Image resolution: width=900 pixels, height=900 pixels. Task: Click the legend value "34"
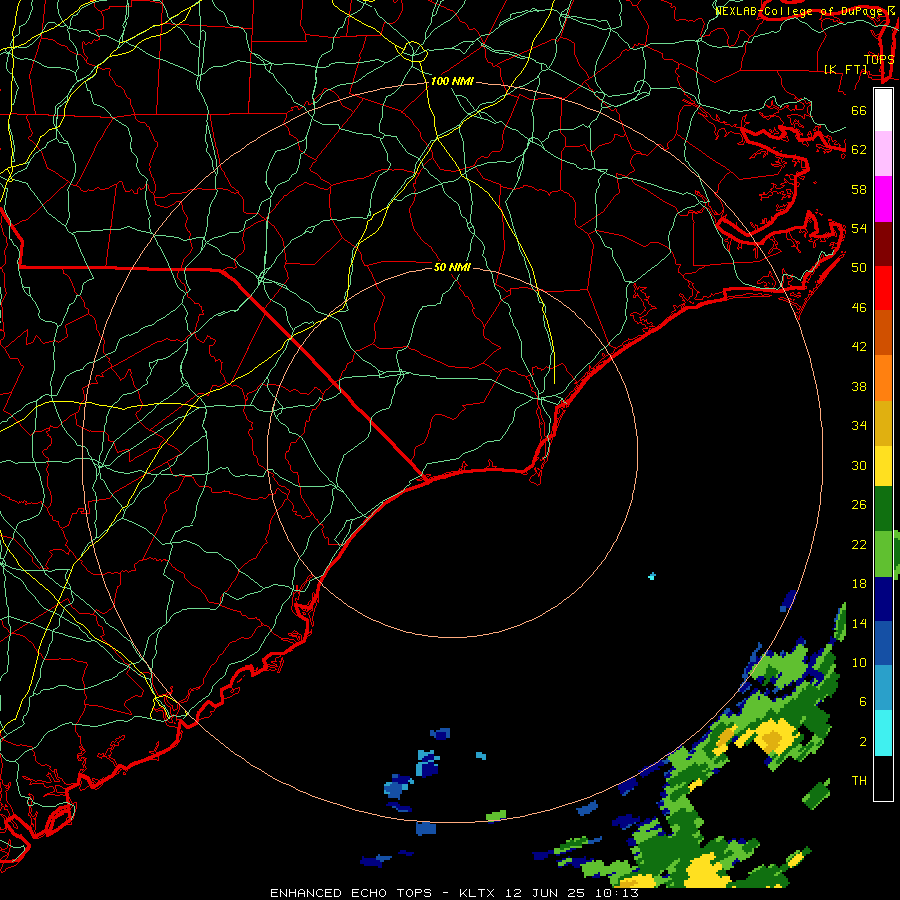point(859,426)
